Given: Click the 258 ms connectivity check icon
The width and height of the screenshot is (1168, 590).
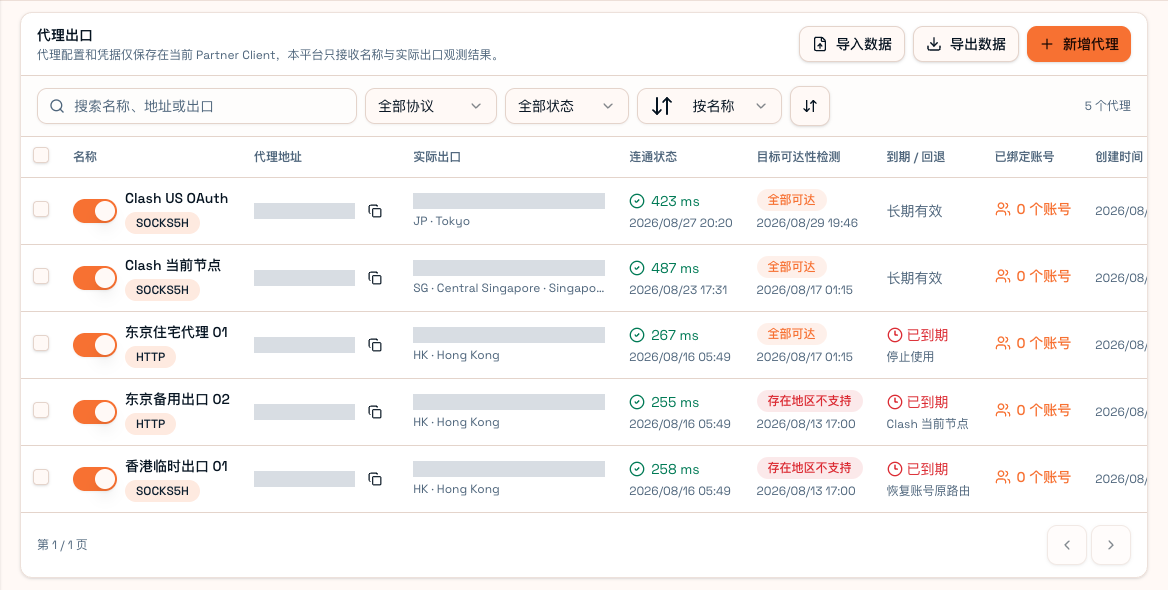Looking at the screenshot, I should tap(637, 469).
